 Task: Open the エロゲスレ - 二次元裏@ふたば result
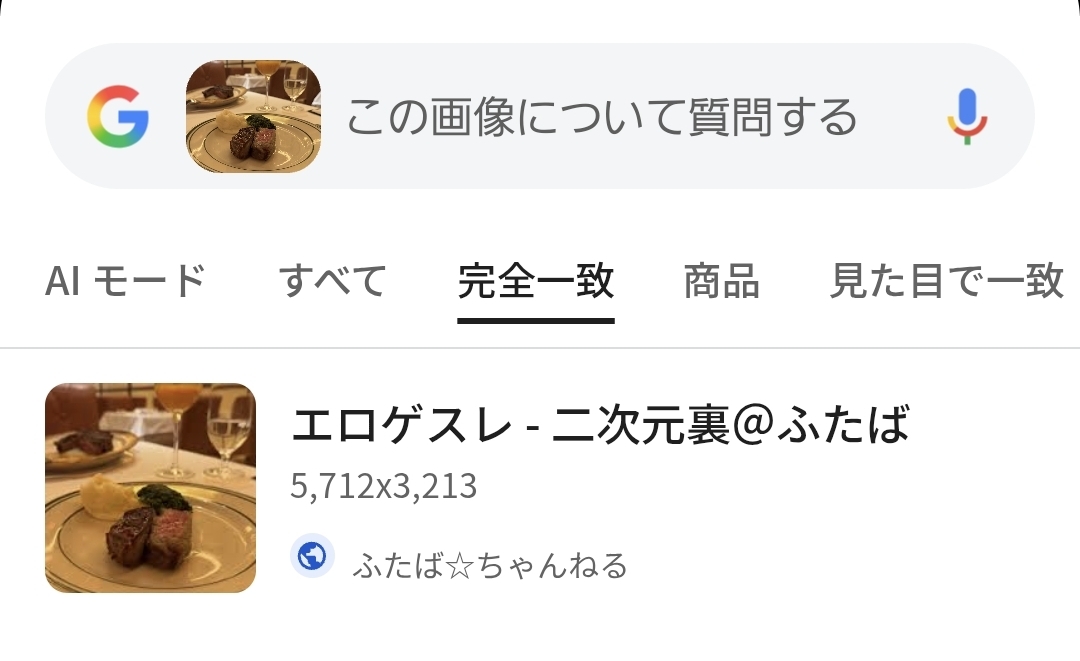600,424
